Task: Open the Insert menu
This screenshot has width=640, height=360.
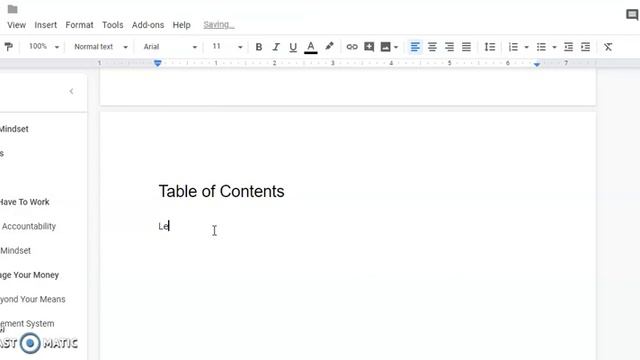Action: coord(45,25)
